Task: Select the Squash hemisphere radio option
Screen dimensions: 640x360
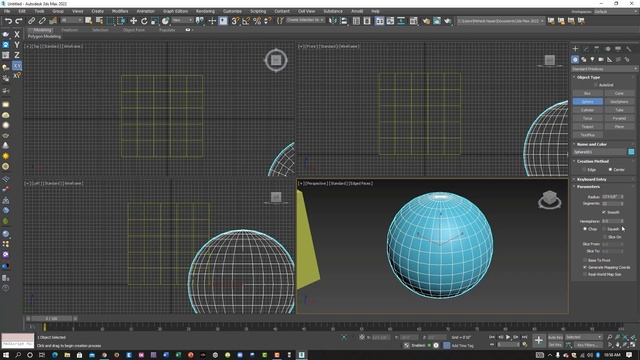Action: coord(604,229)
